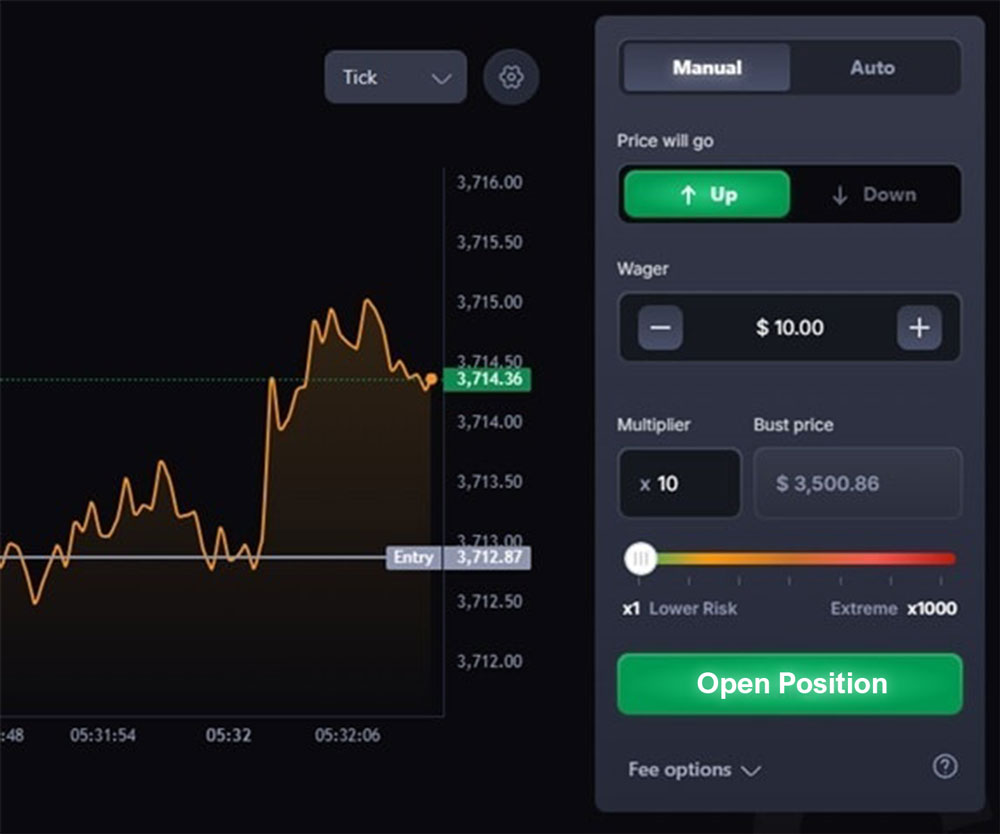Open the chart settings gear icon

(x=511, y=77)
